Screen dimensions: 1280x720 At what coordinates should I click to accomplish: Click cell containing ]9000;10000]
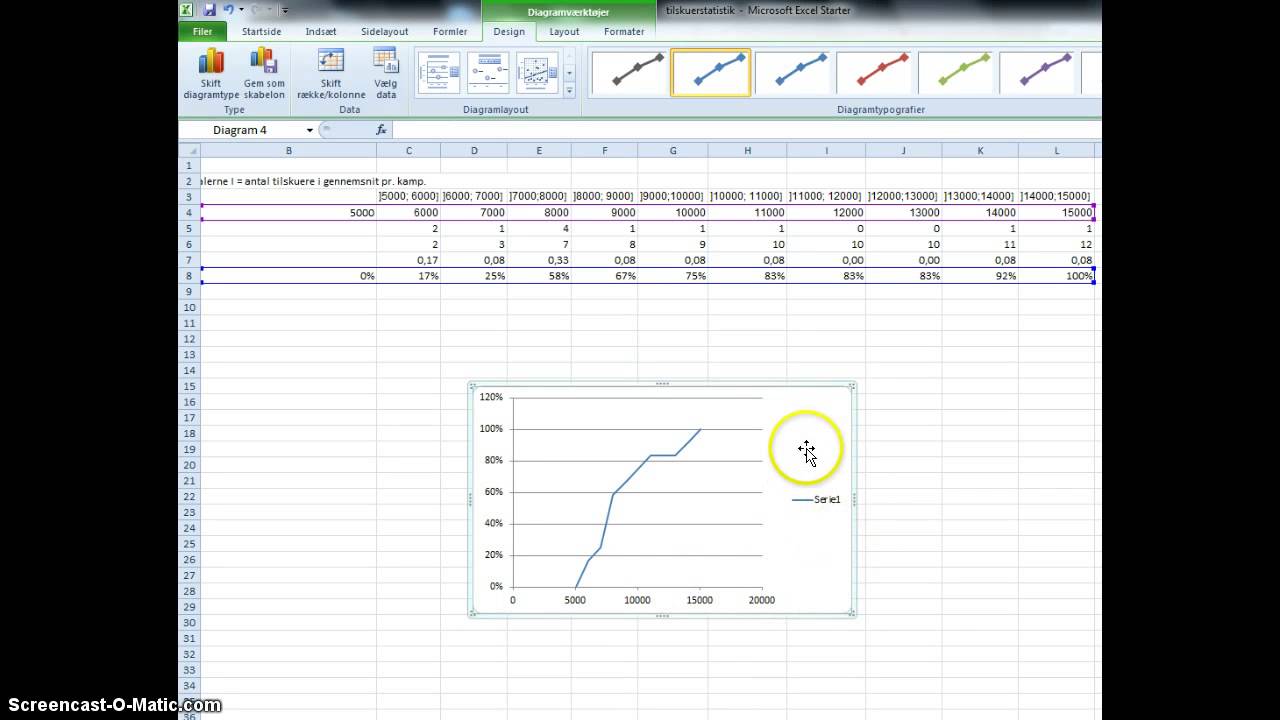pyautogui.click(x=673, y=197)
